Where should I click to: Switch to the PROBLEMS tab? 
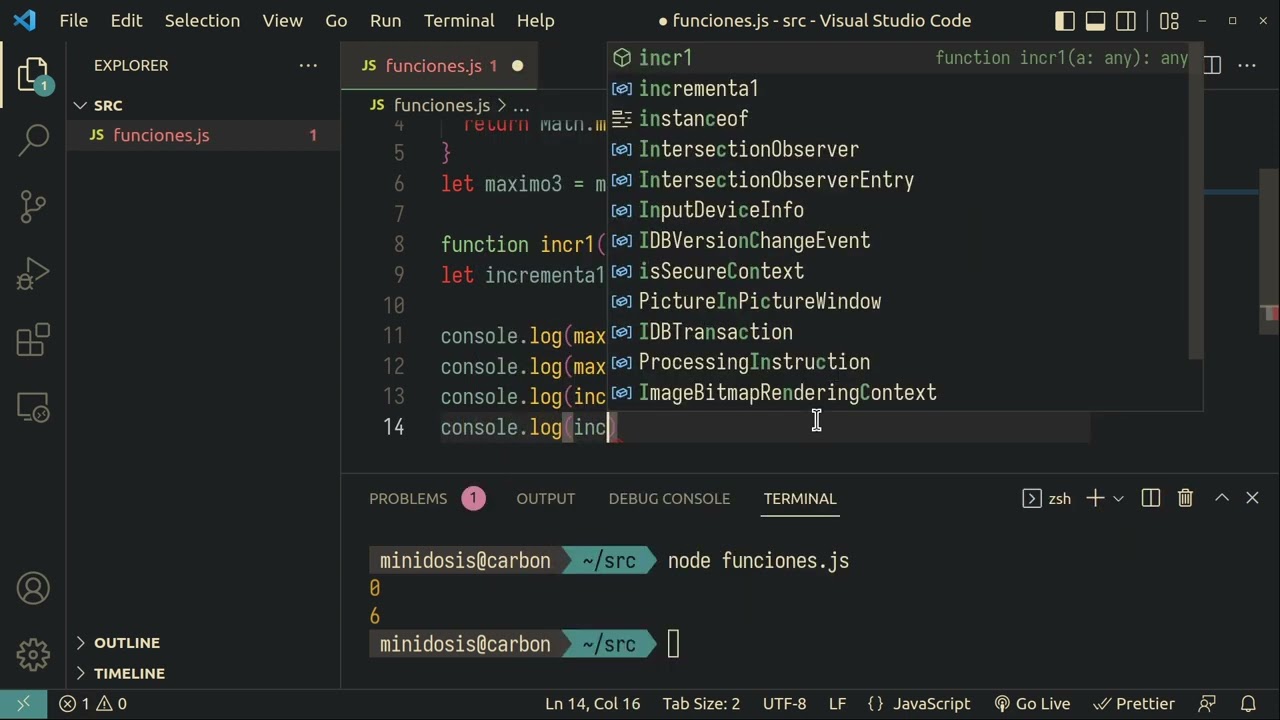point(427,498)
